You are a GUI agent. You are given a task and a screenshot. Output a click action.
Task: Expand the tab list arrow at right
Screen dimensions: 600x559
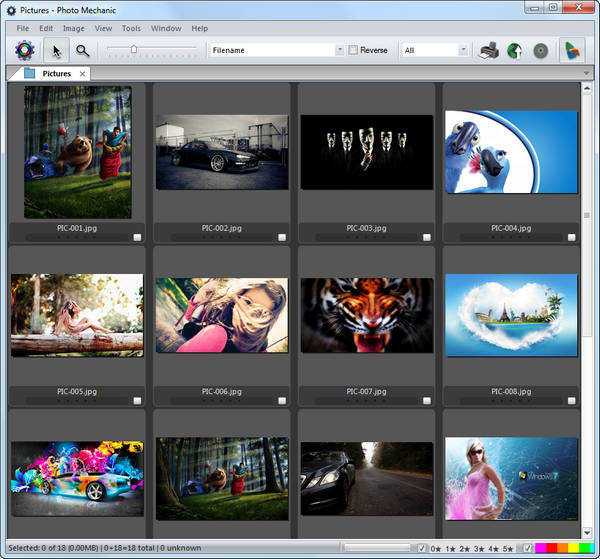[x=587, y=73]
